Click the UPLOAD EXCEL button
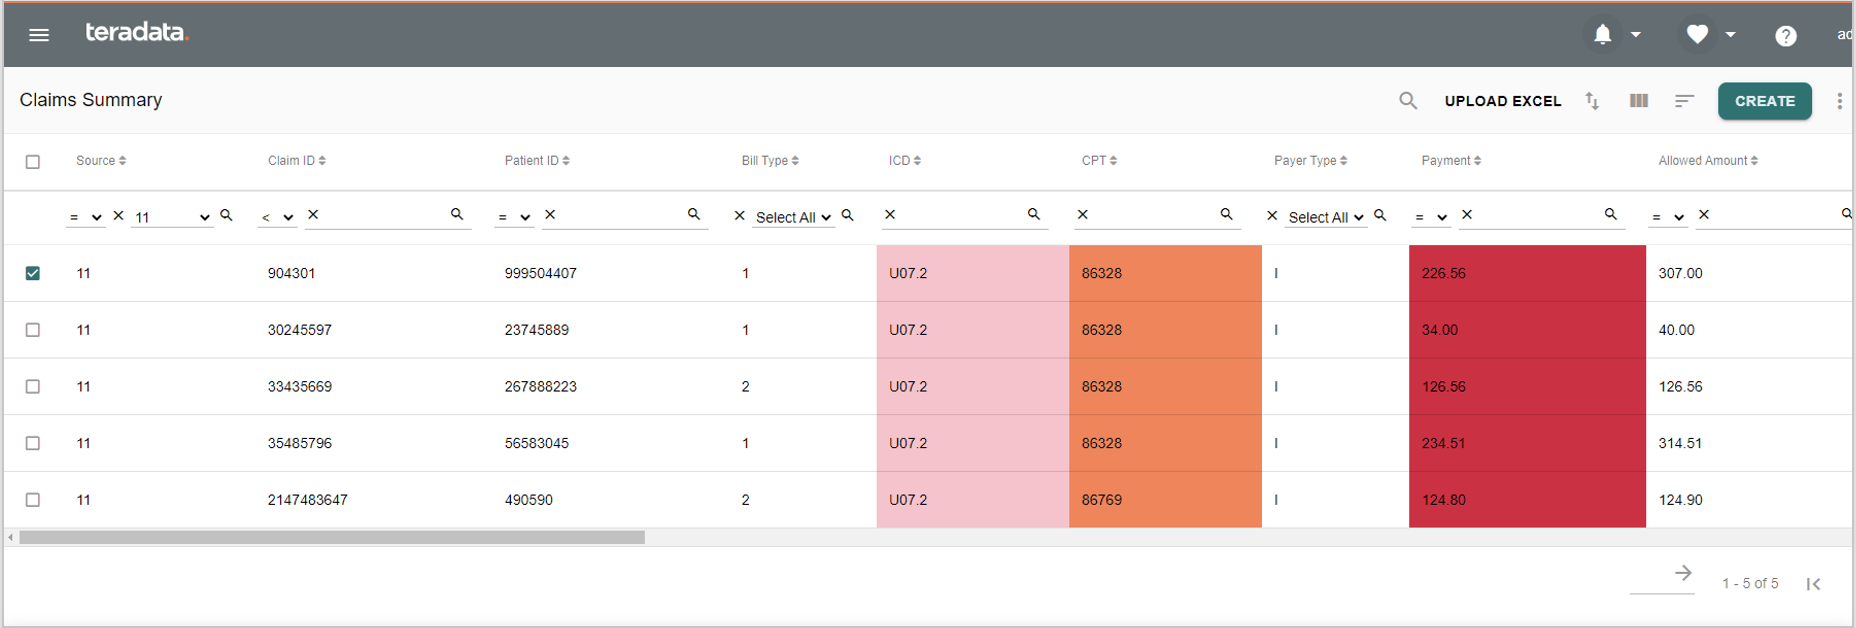Screen dimensions: 1856x628 click(x=1502, y=101)
